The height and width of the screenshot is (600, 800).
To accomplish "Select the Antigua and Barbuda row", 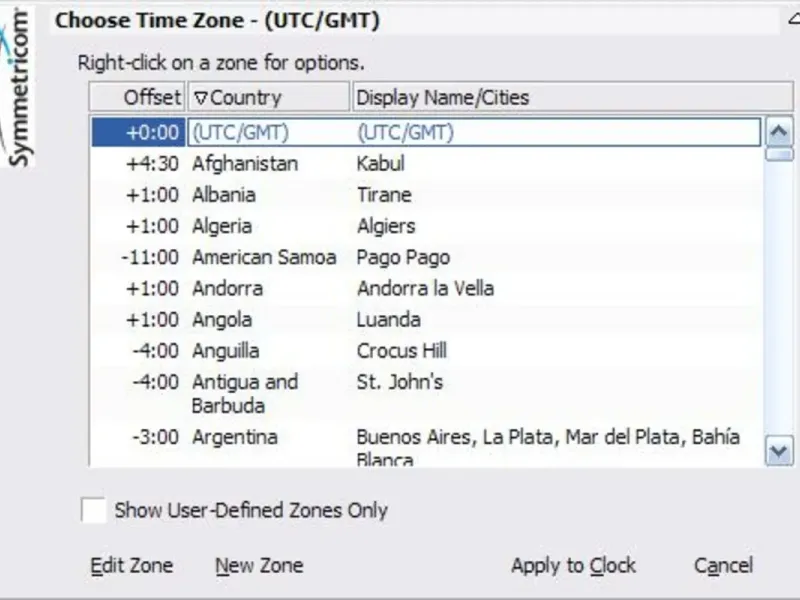I will click(427, 393).
